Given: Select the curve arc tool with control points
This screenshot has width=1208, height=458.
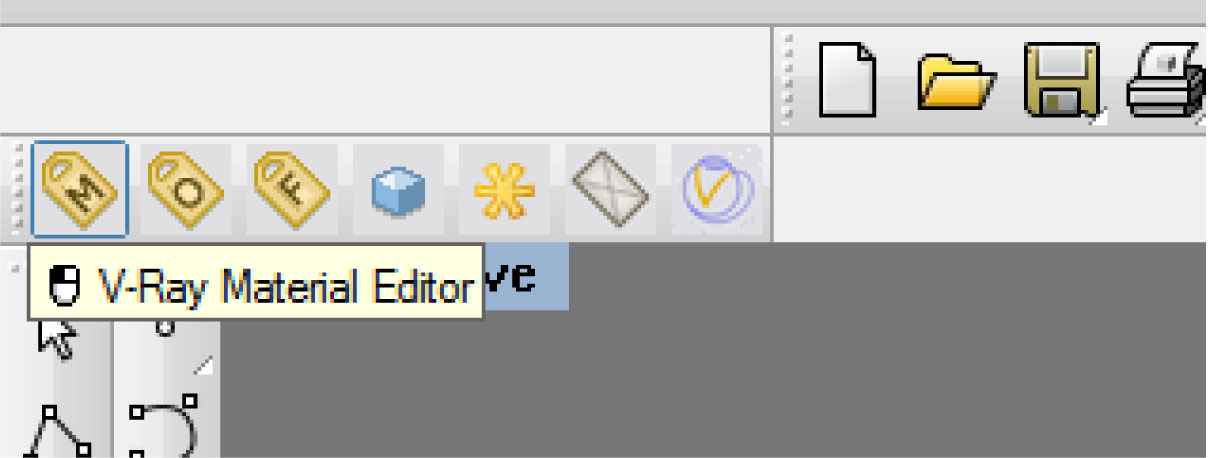Looking at the screenshot, I should tap(164, 429).
